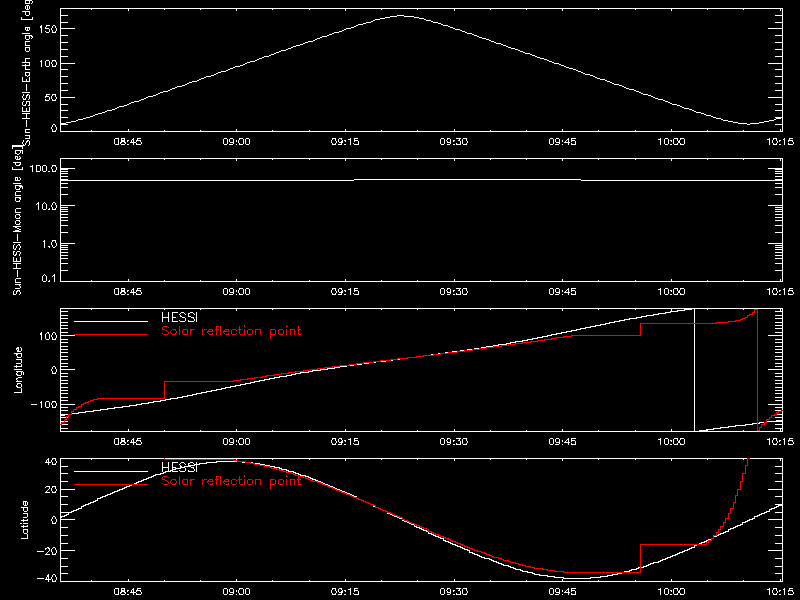Click the 100.0 tick on Moon angle plot
Image resolution: width=800 pixels, height=600 pixels.
click(x=43, y=169)
